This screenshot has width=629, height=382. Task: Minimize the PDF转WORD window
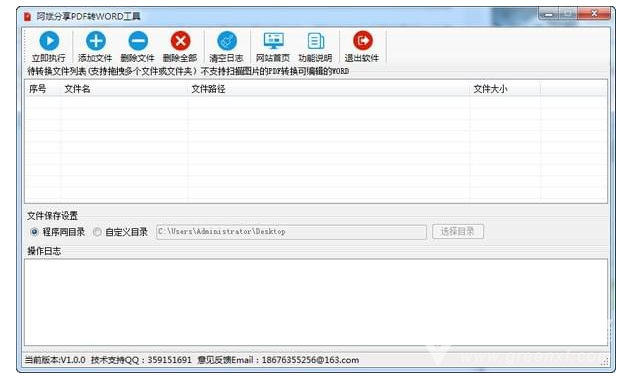click(549, 14)
